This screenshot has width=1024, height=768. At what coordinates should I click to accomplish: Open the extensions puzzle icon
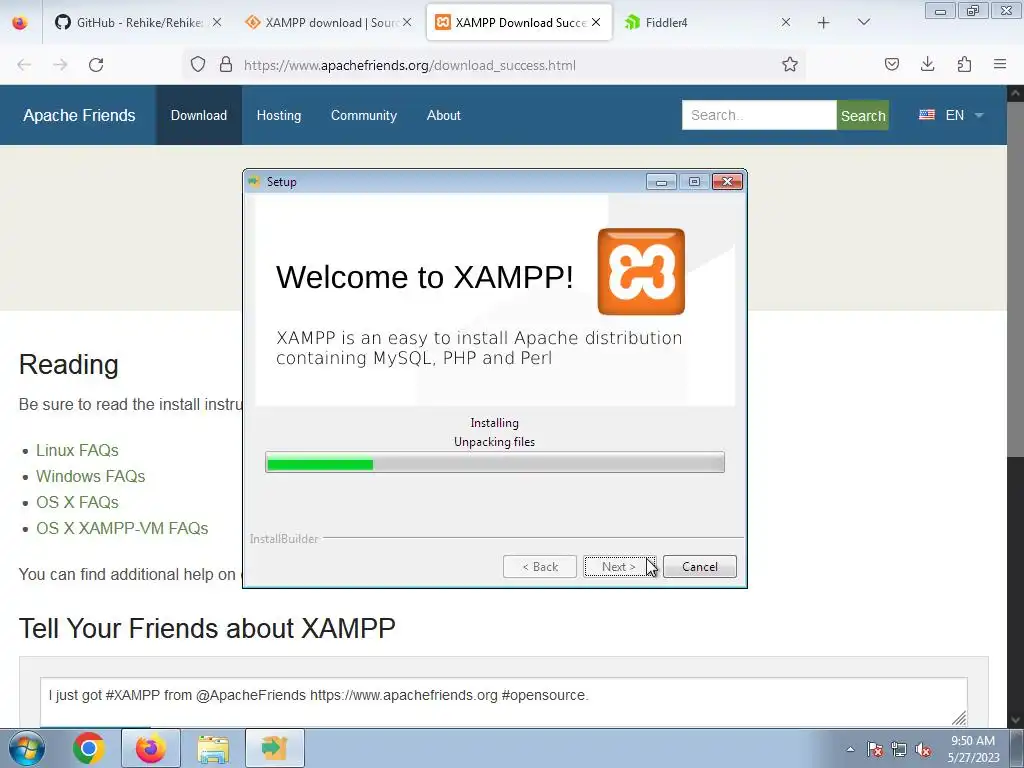click(x=964, y=64)
